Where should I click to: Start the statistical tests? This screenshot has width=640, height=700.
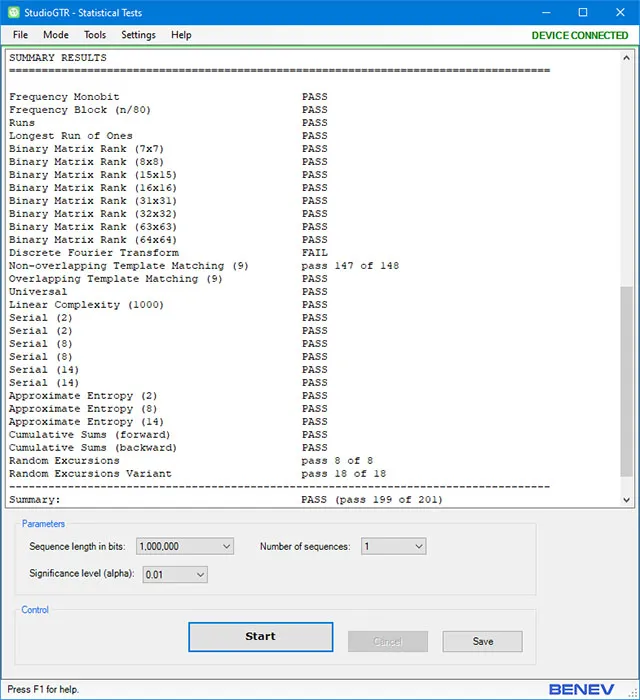(x=261, y=637)
